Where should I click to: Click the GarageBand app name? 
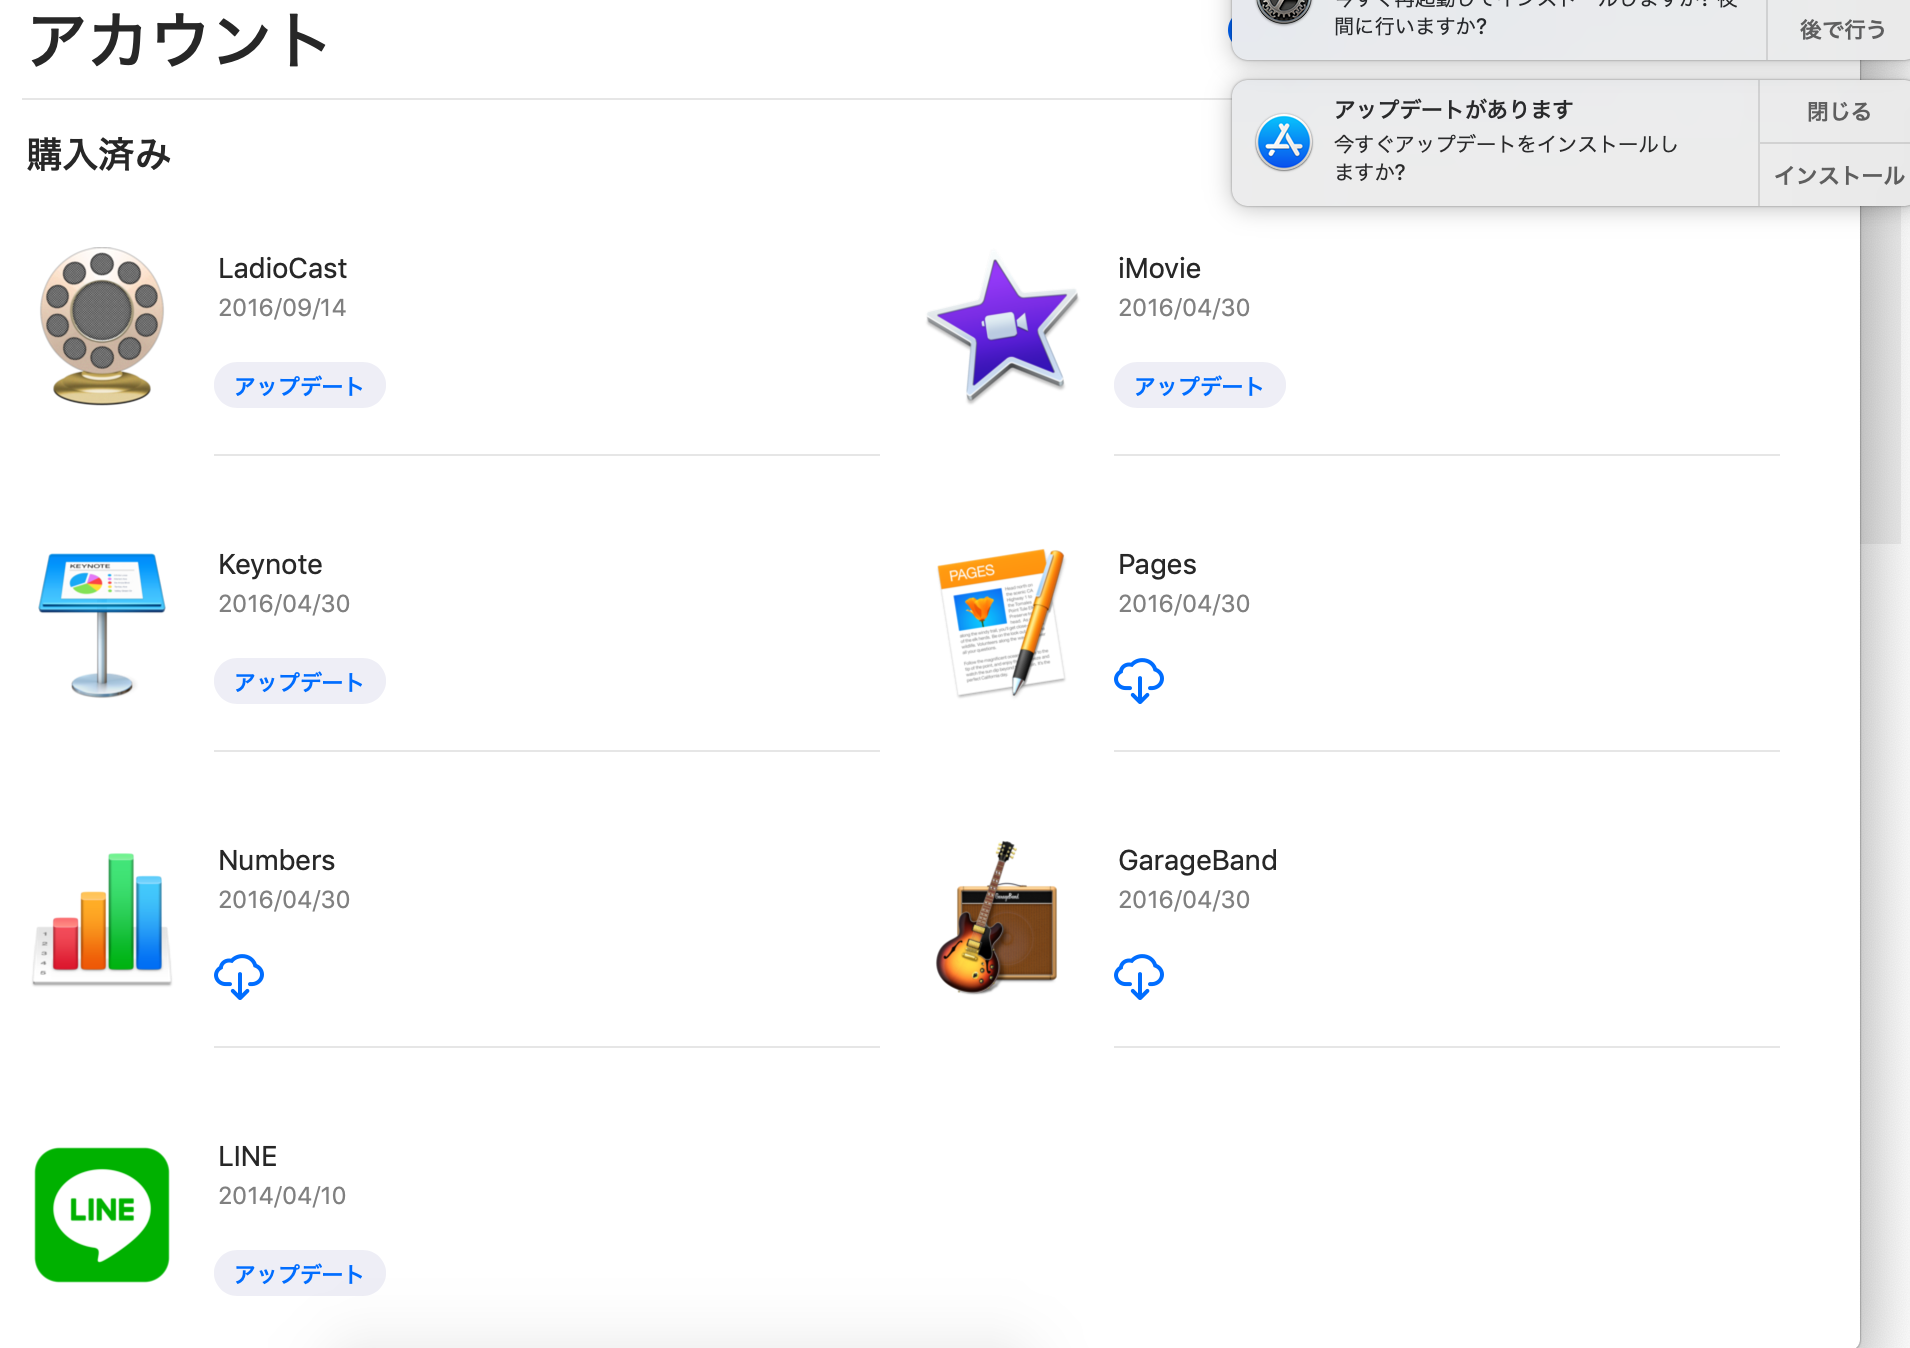coord(1197,860)
